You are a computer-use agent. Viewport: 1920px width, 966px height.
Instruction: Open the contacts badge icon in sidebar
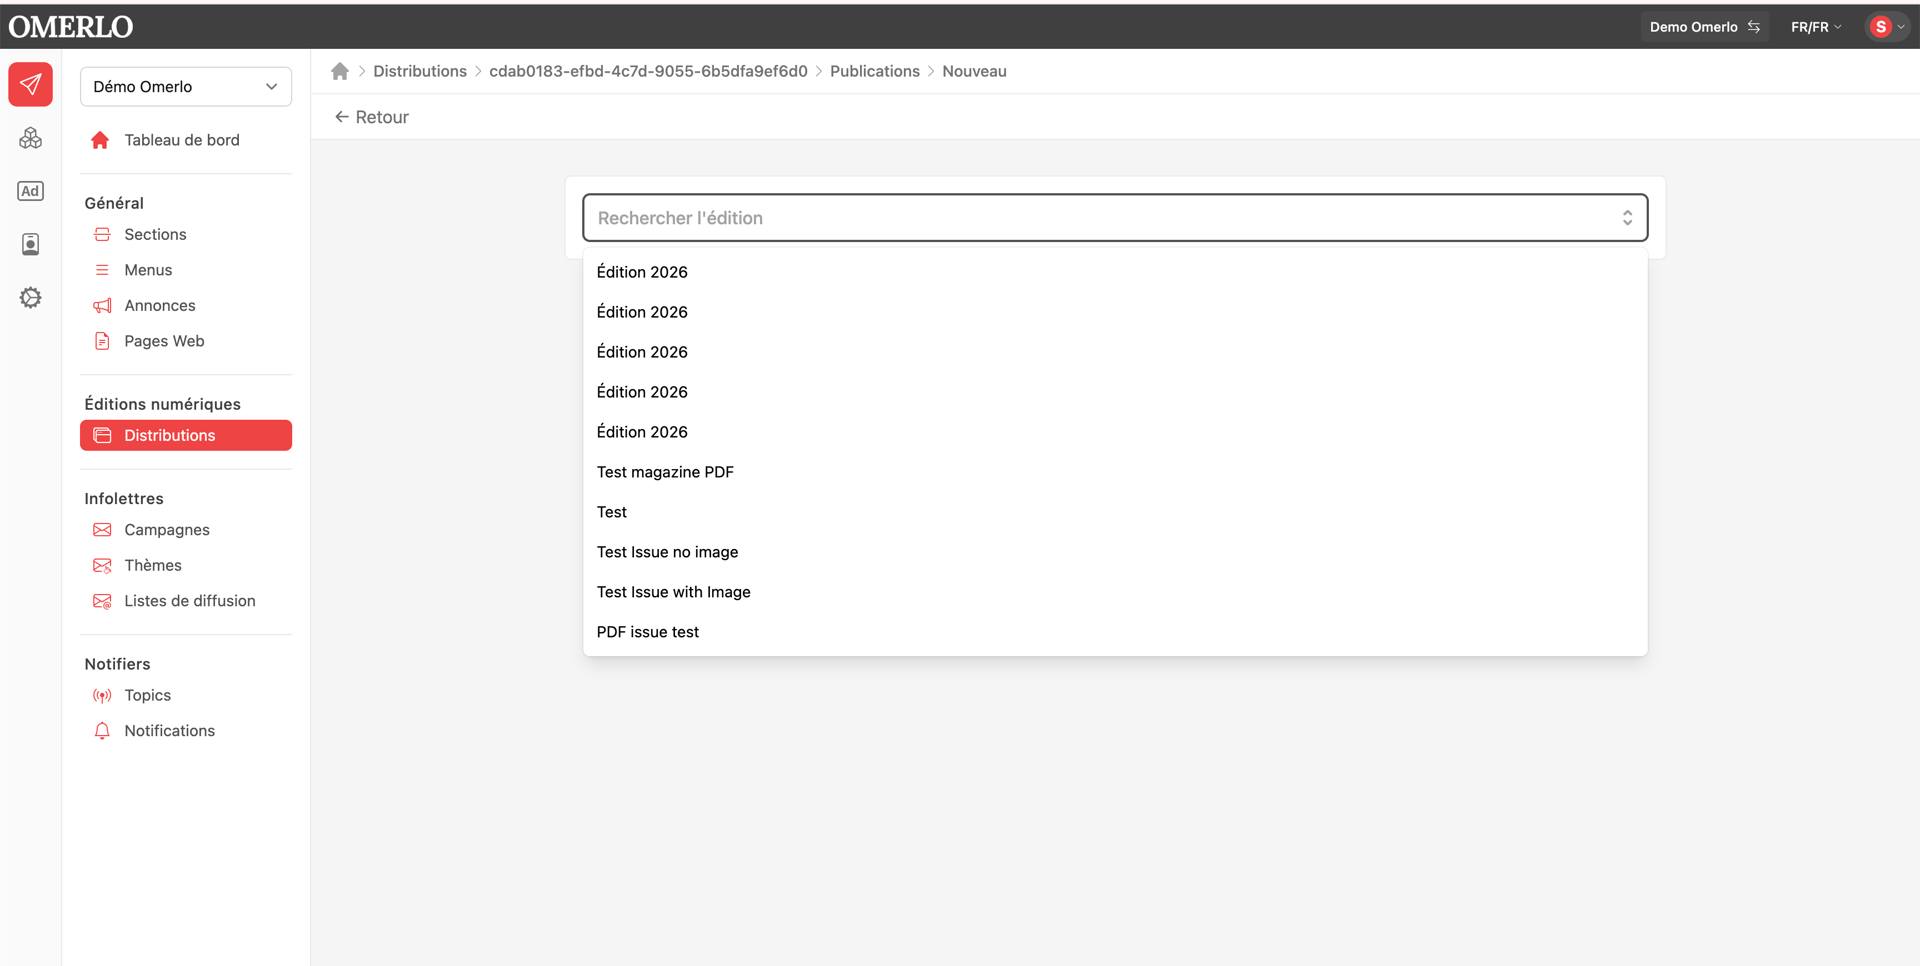point(30,244)
